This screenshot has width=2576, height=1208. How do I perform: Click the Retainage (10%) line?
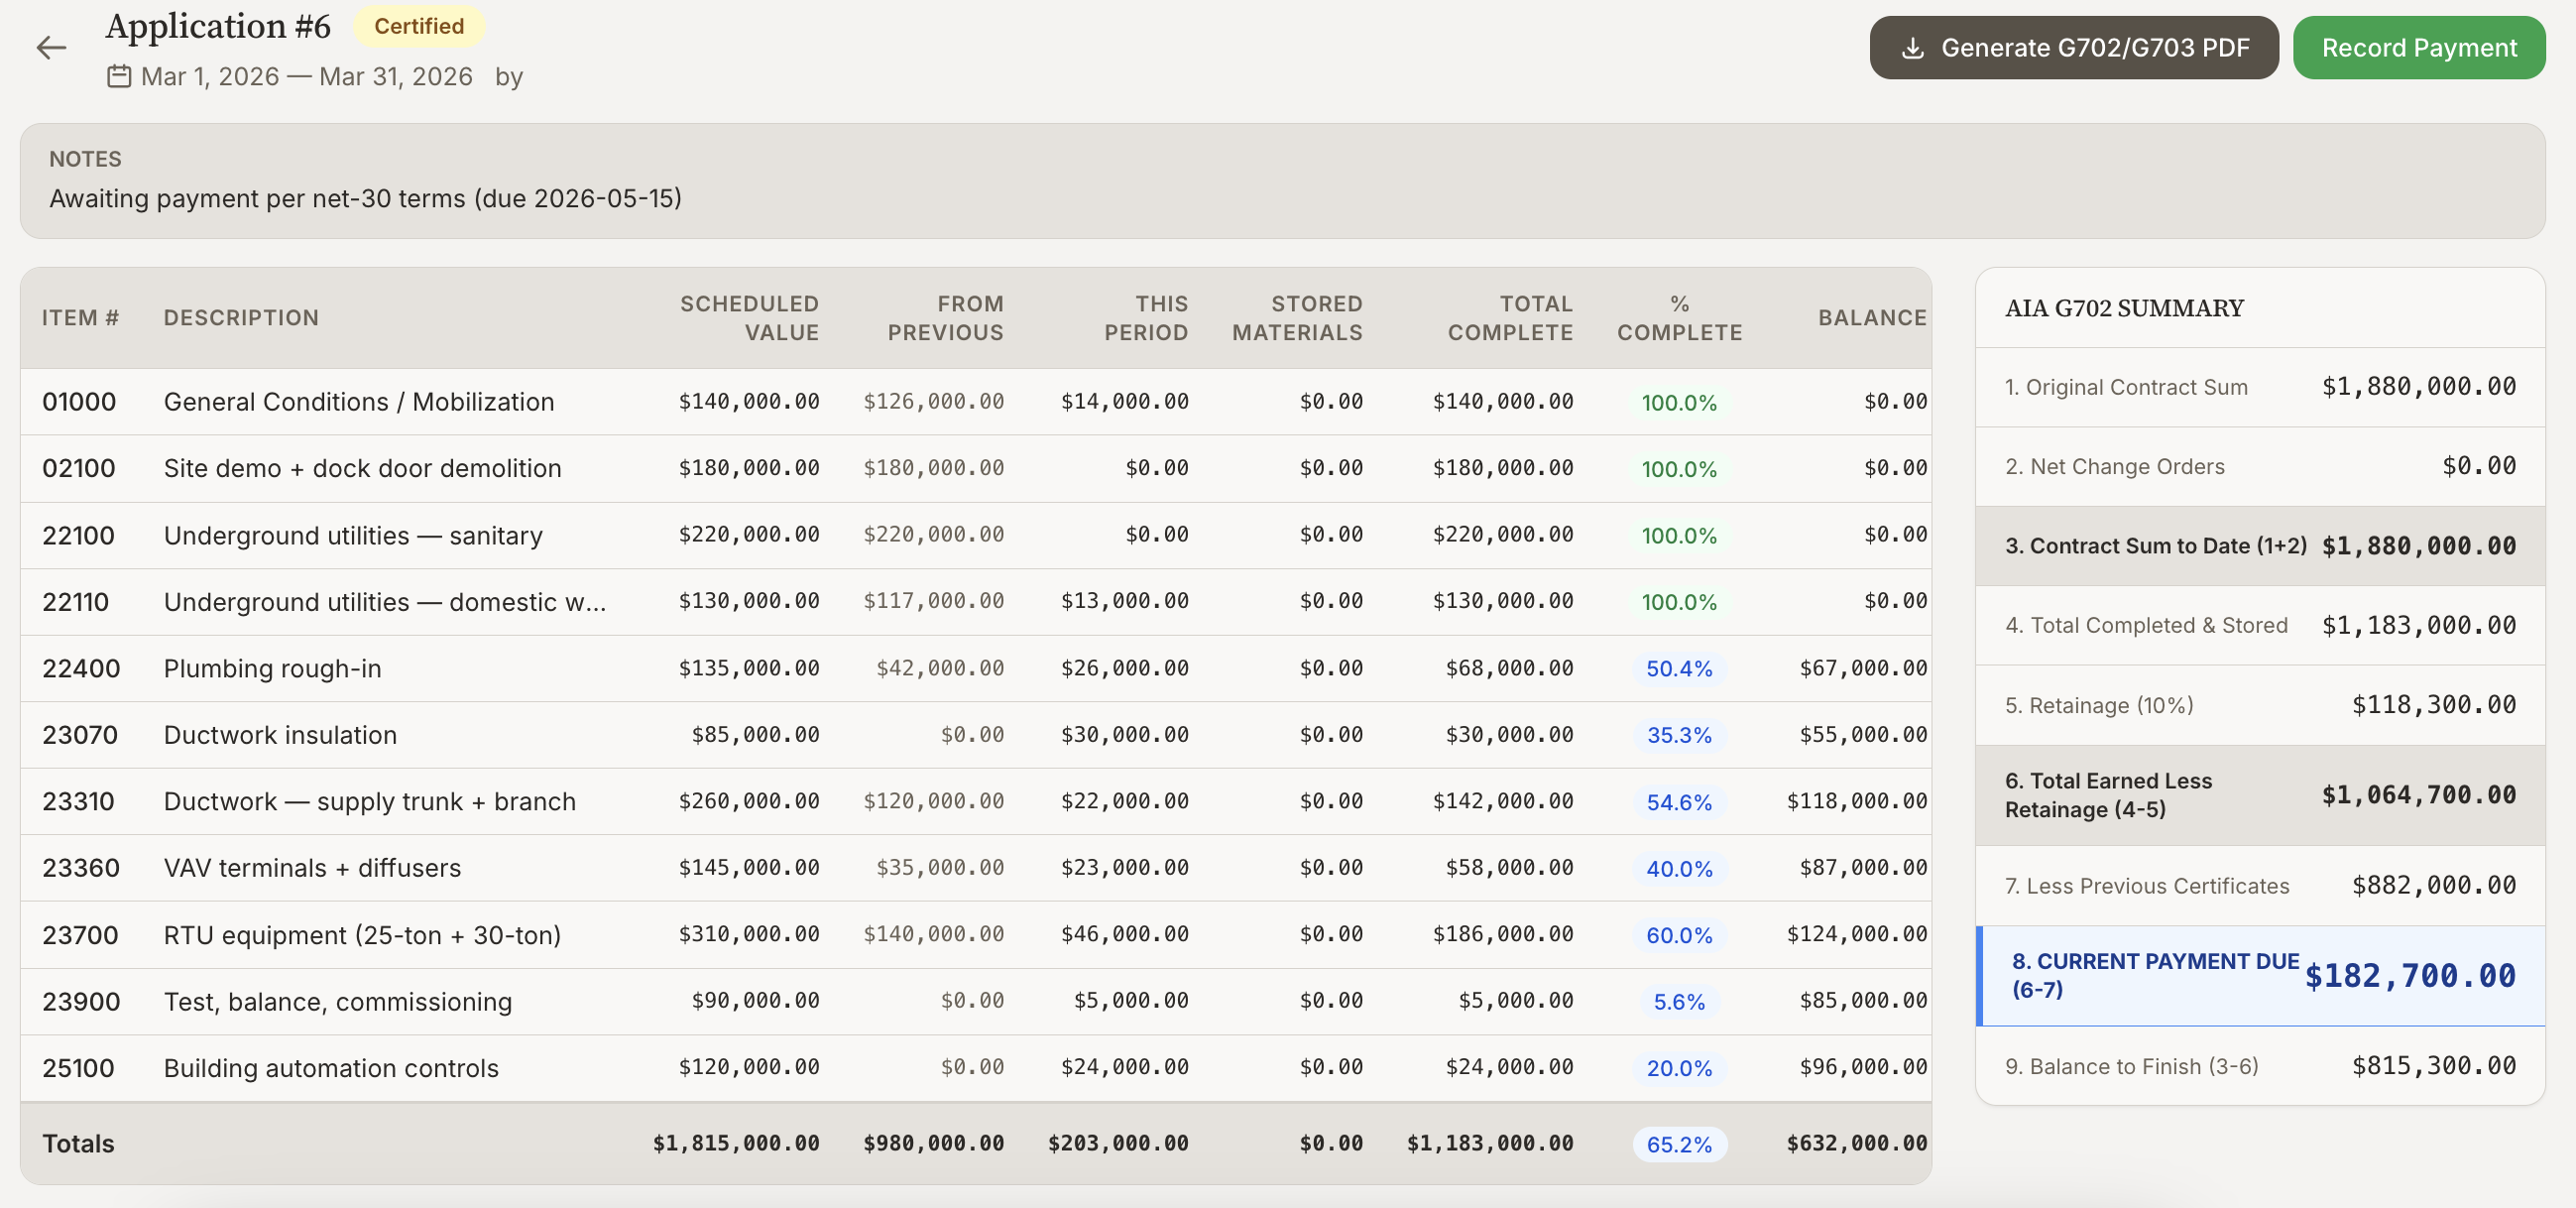pos(2260,705)
